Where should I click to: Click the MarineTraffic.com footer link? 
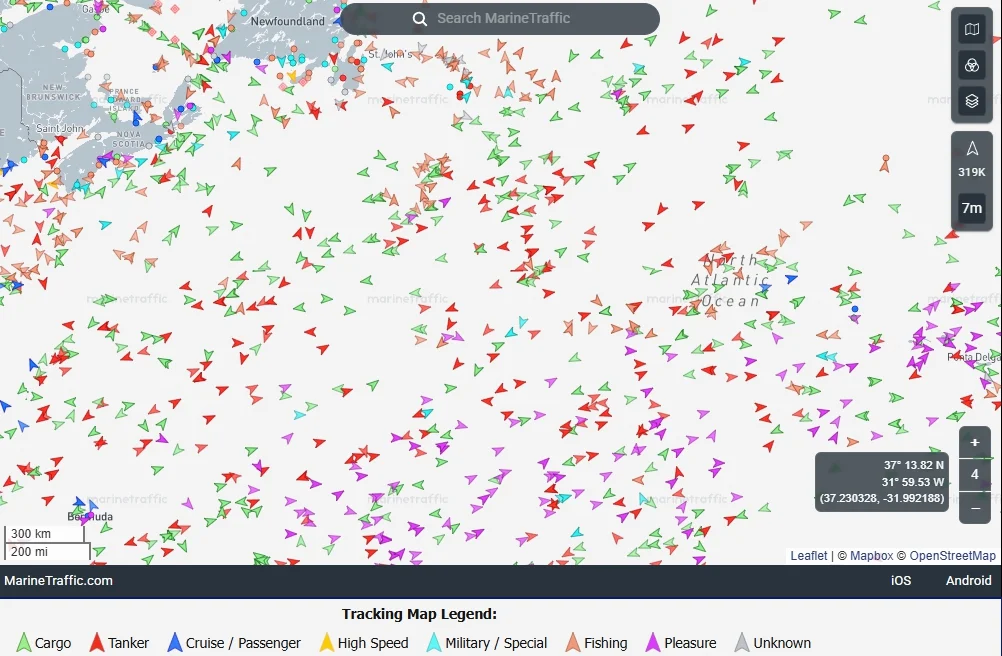58,581
